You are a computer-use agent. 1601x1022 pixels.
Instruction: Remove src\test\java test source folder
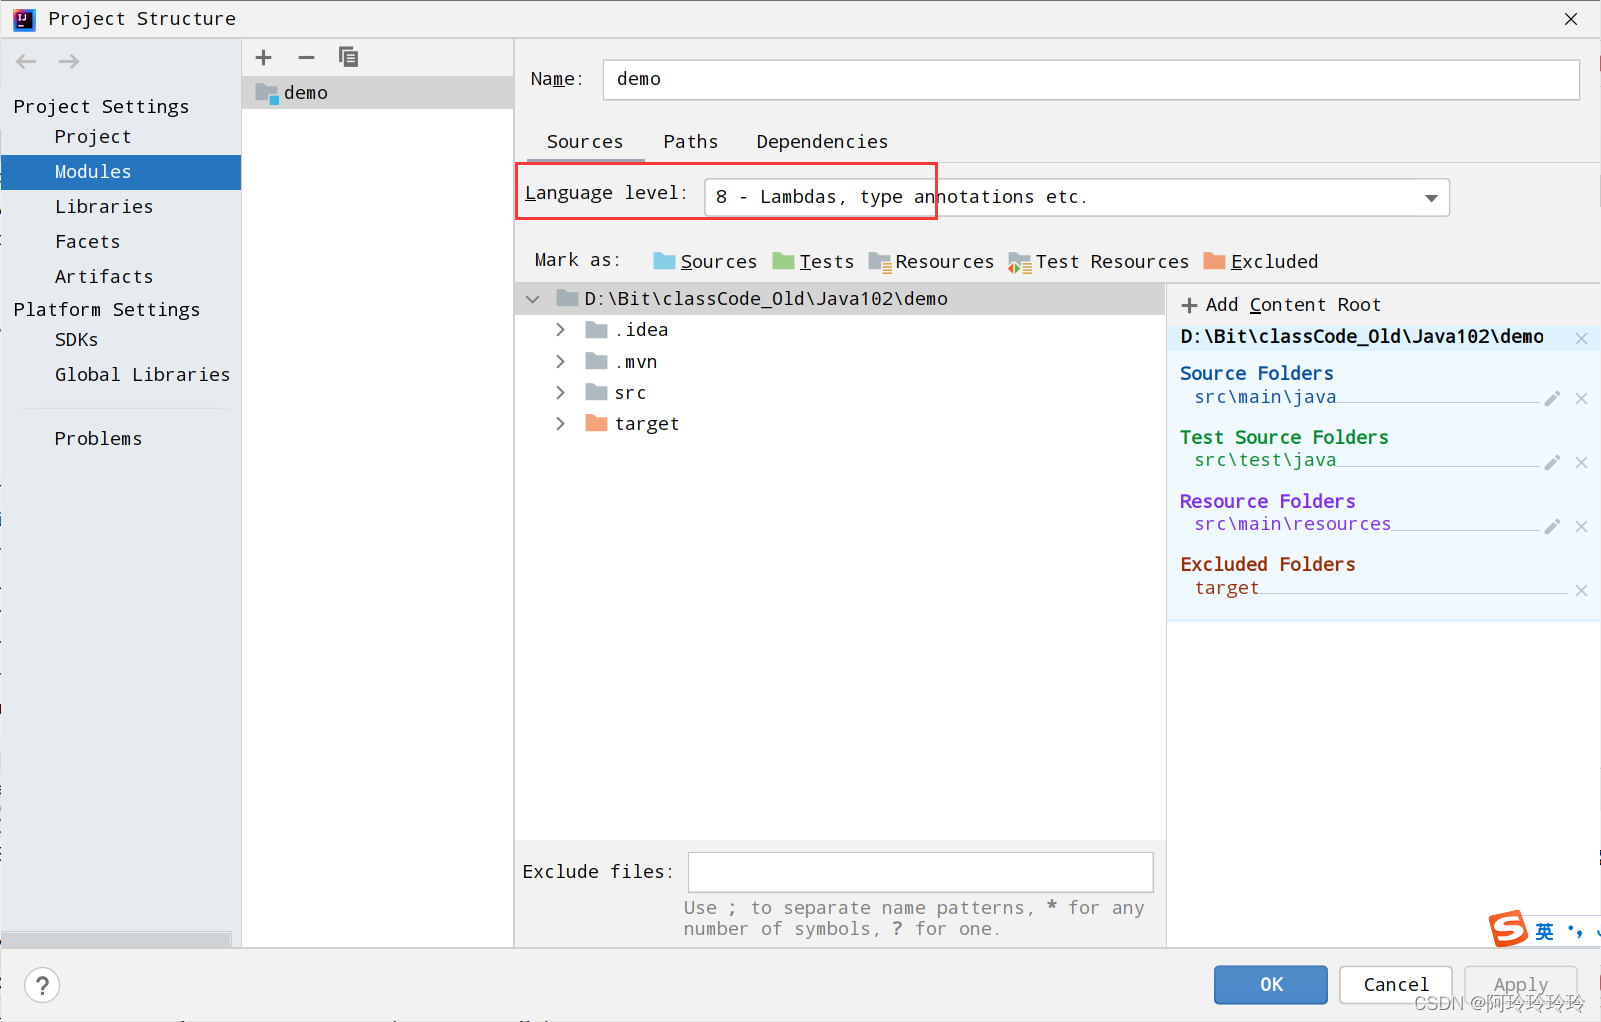click(1581, 463)
